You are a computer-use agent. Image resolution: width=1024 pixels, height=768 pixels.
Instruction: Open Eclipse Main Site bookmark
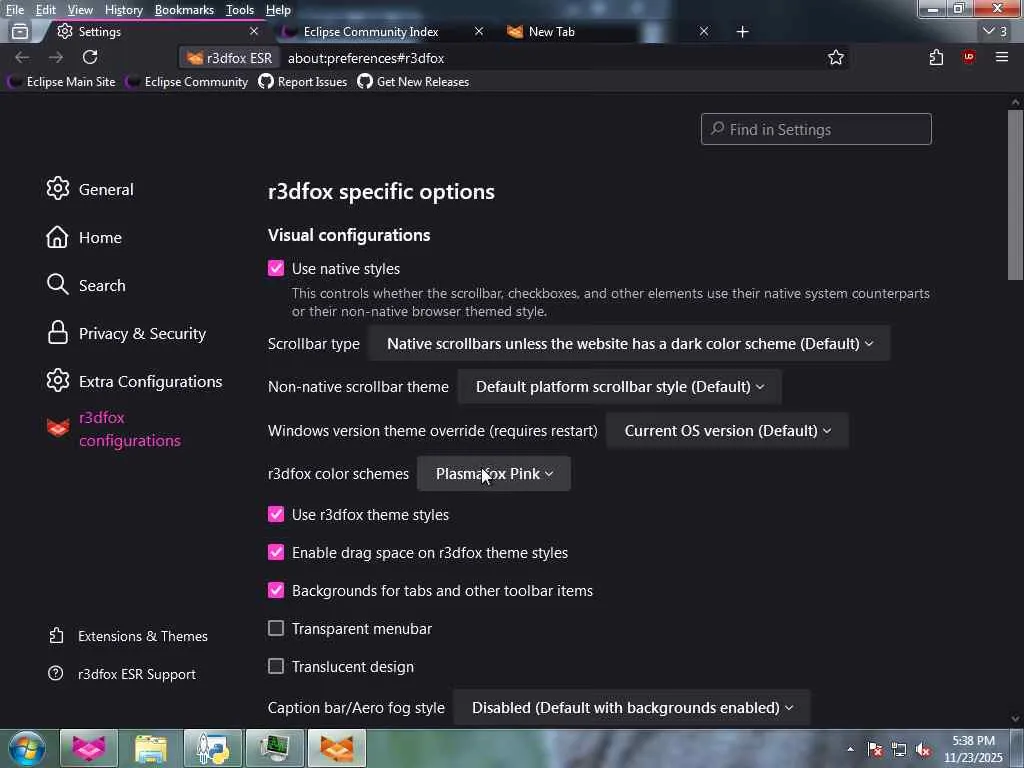(62, 82)
